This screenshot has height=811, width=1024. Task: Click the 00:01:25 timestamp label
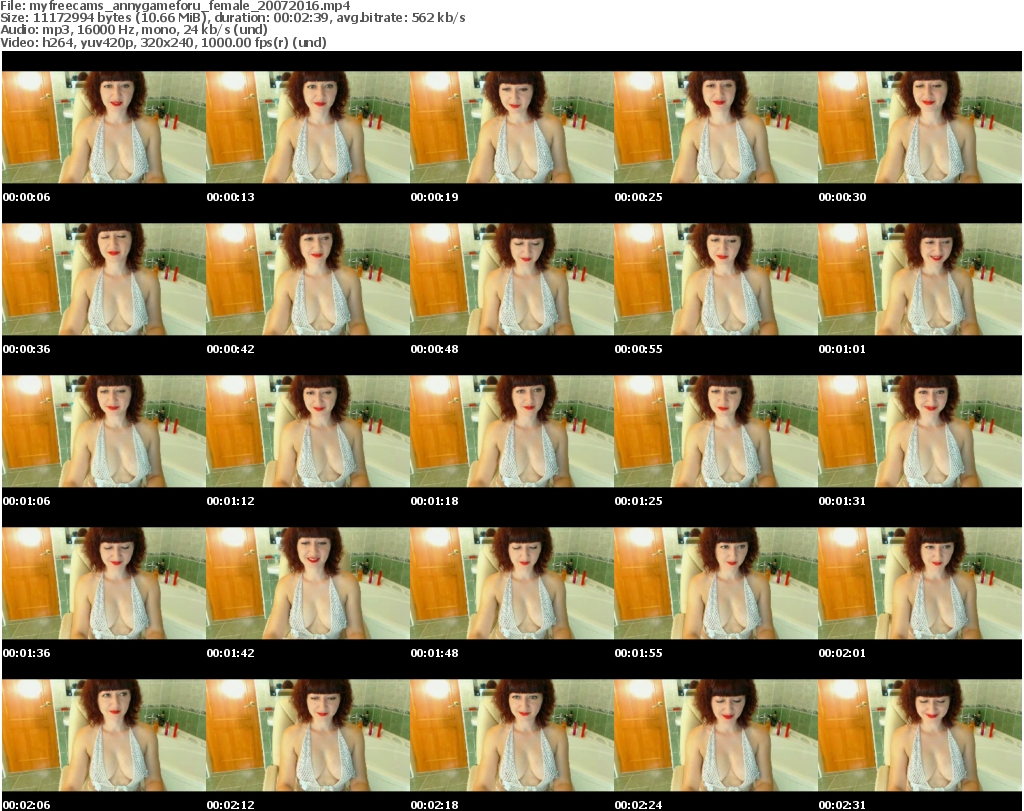(x=638, y=501)
